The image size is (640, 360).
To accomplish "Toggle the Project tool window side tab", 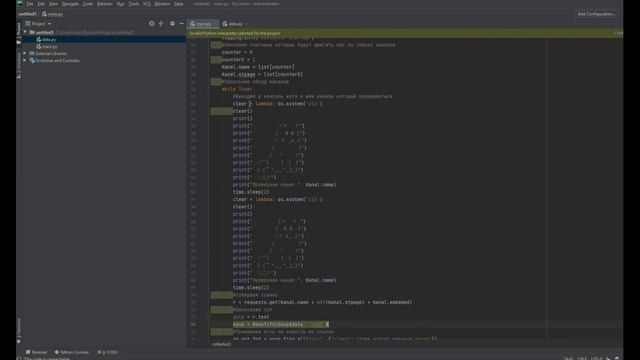I will click(x=19, y=33).
